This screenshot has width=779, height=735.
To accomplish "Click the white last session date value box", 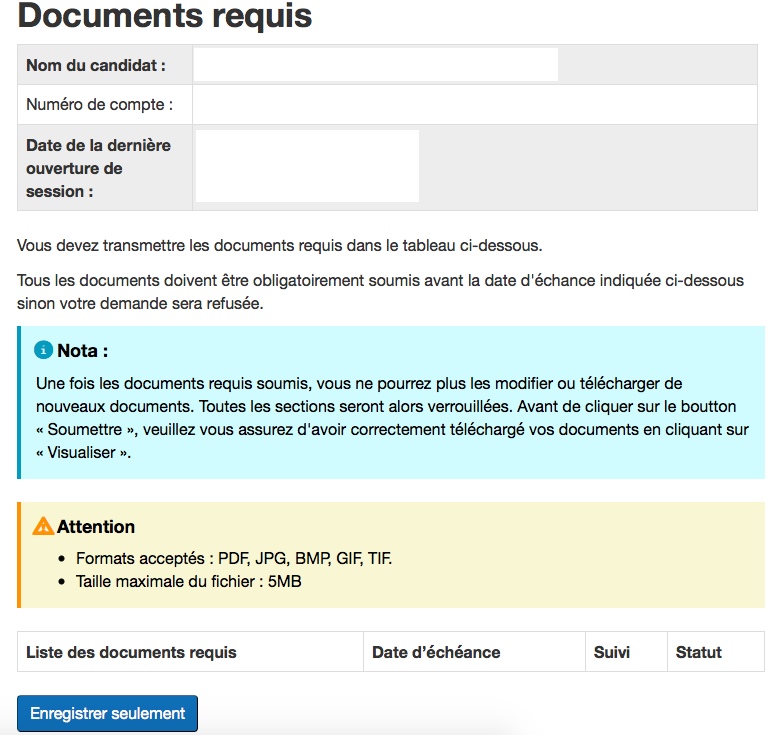I will click(x=307, y=166).
